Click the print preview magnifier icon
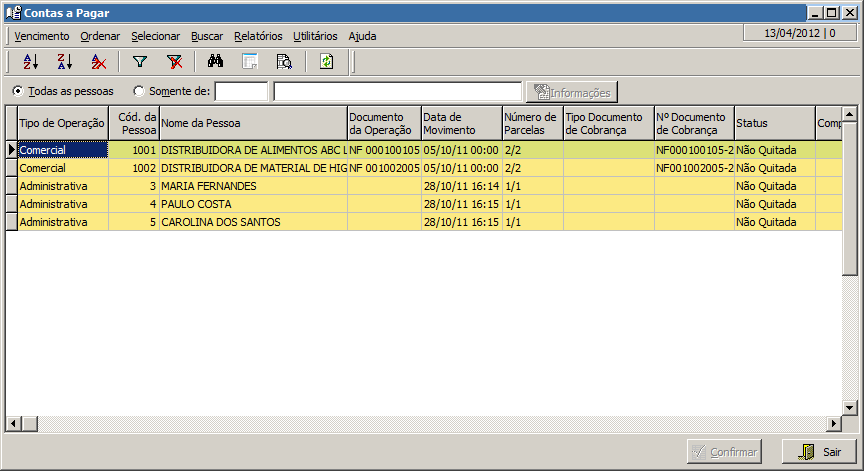864x471 pixels. point(284,62)
